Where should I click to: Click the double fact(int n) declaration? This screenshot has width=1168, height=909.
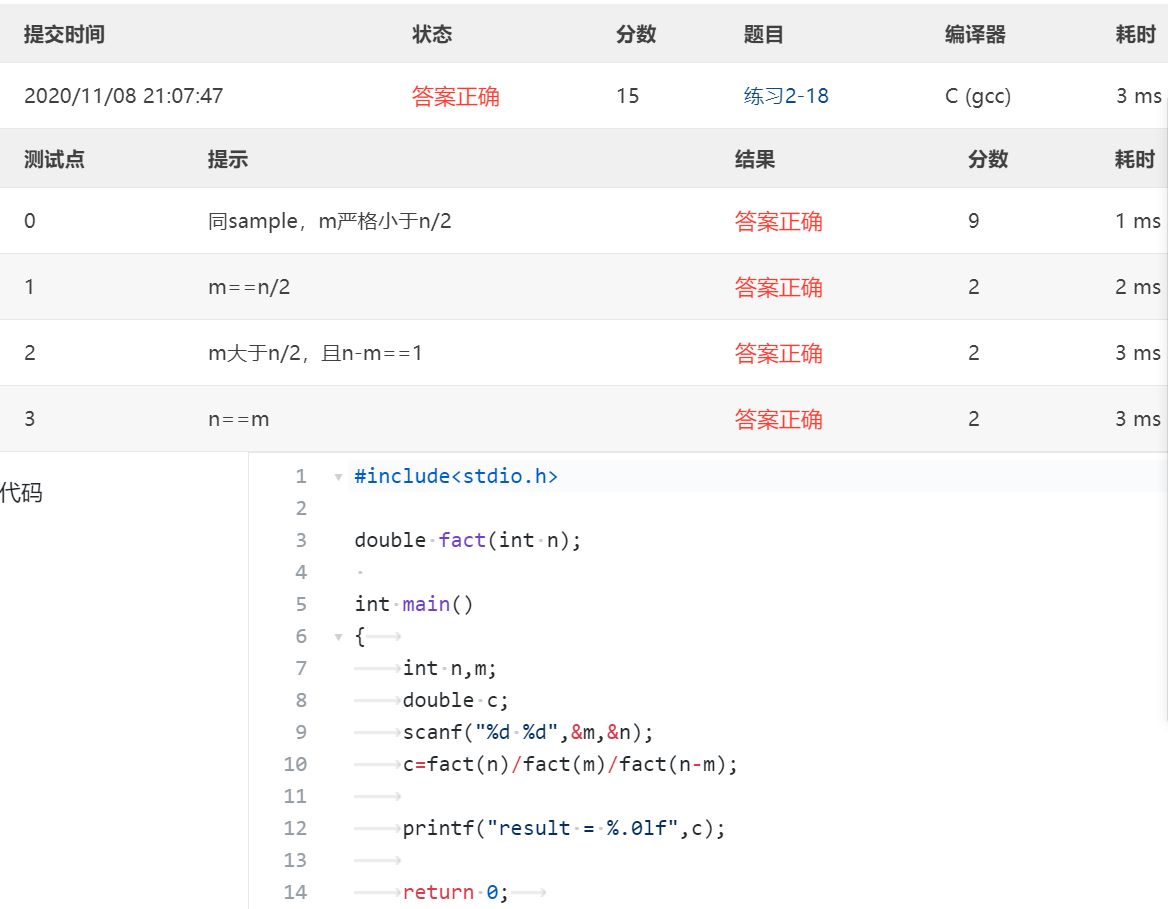pyautogui.click(x=467, y=540)
